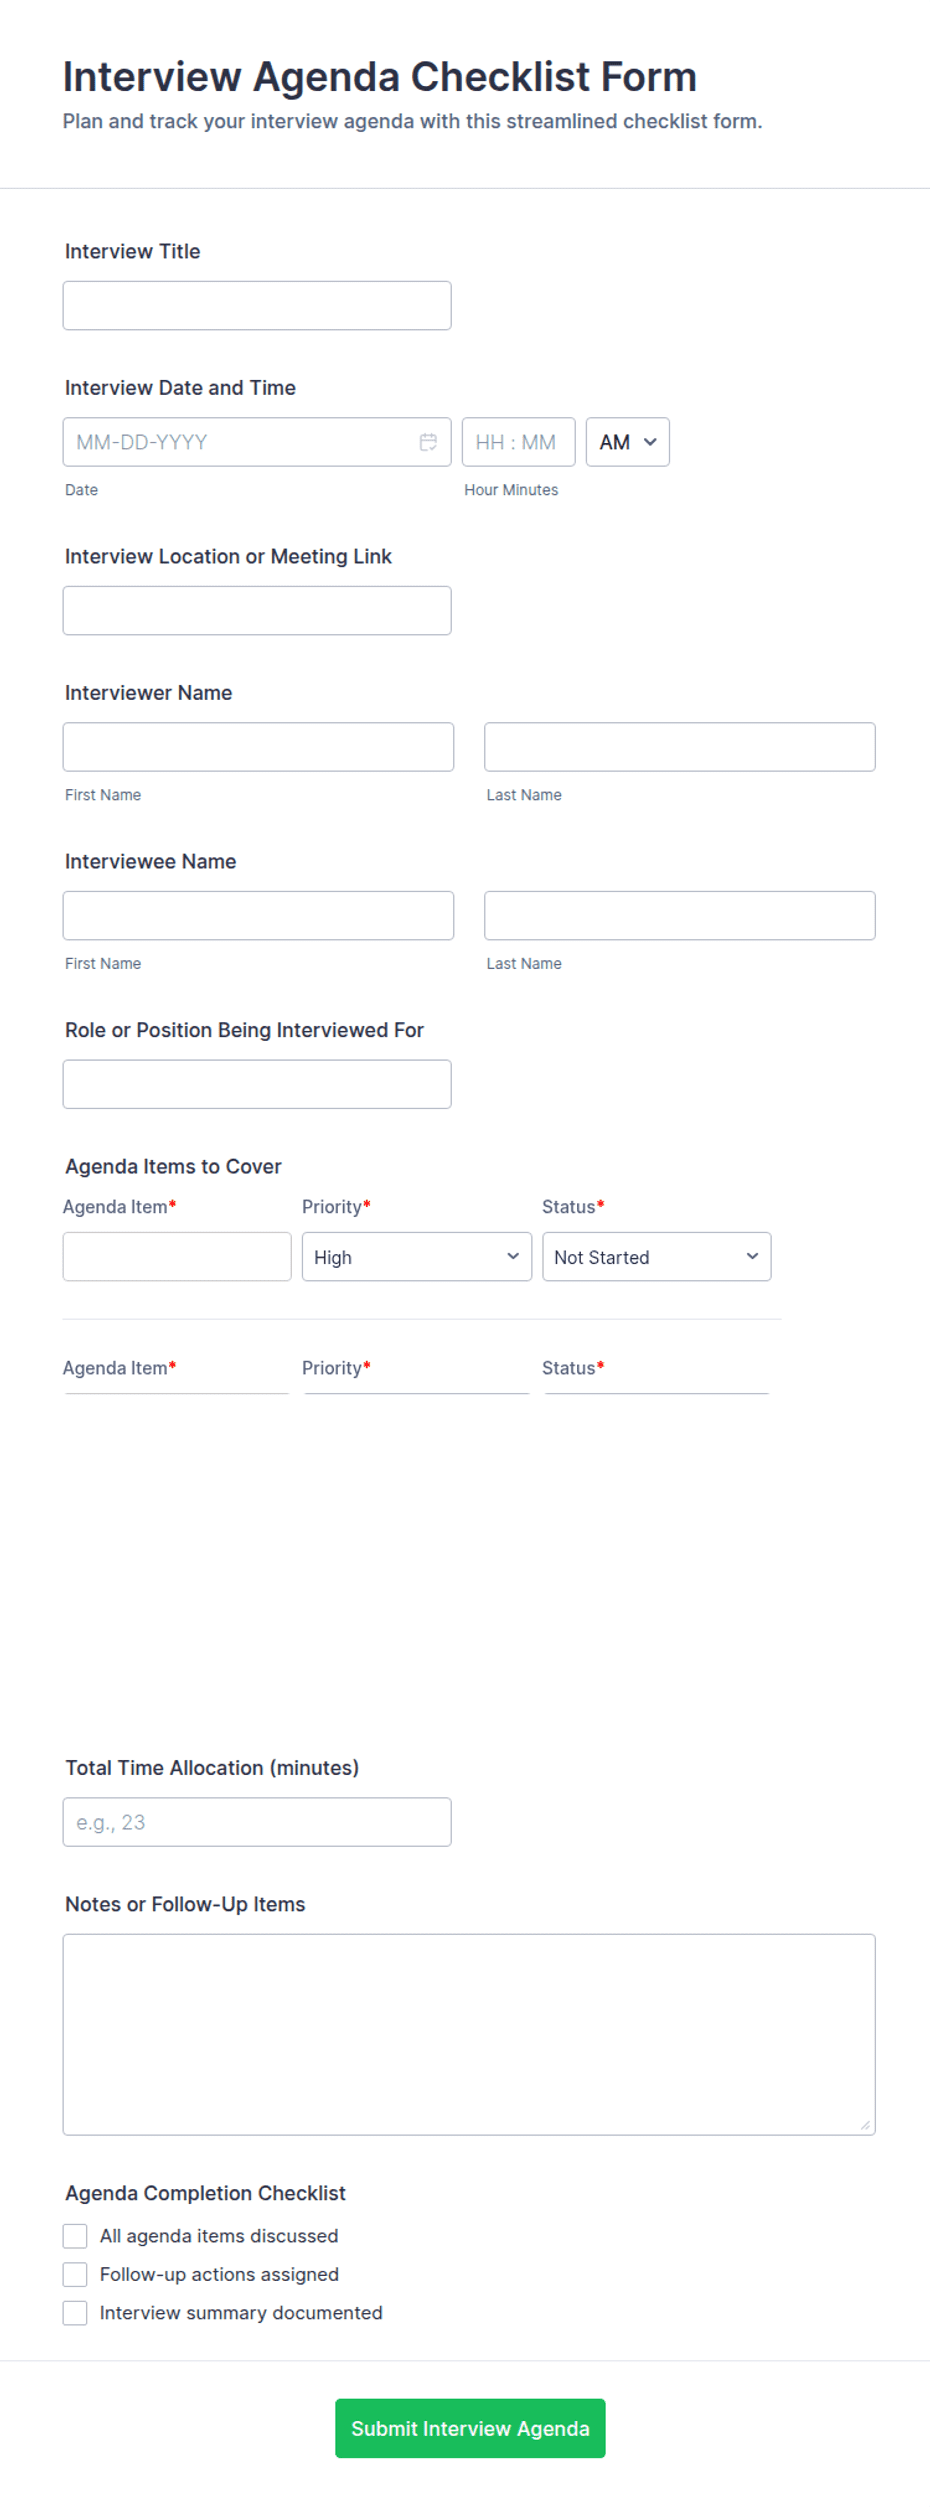The width and height of the screenshot is (930, 2507).
Task: Enable Interview summary documented checkbox
Action: (x=75, y=2312)
